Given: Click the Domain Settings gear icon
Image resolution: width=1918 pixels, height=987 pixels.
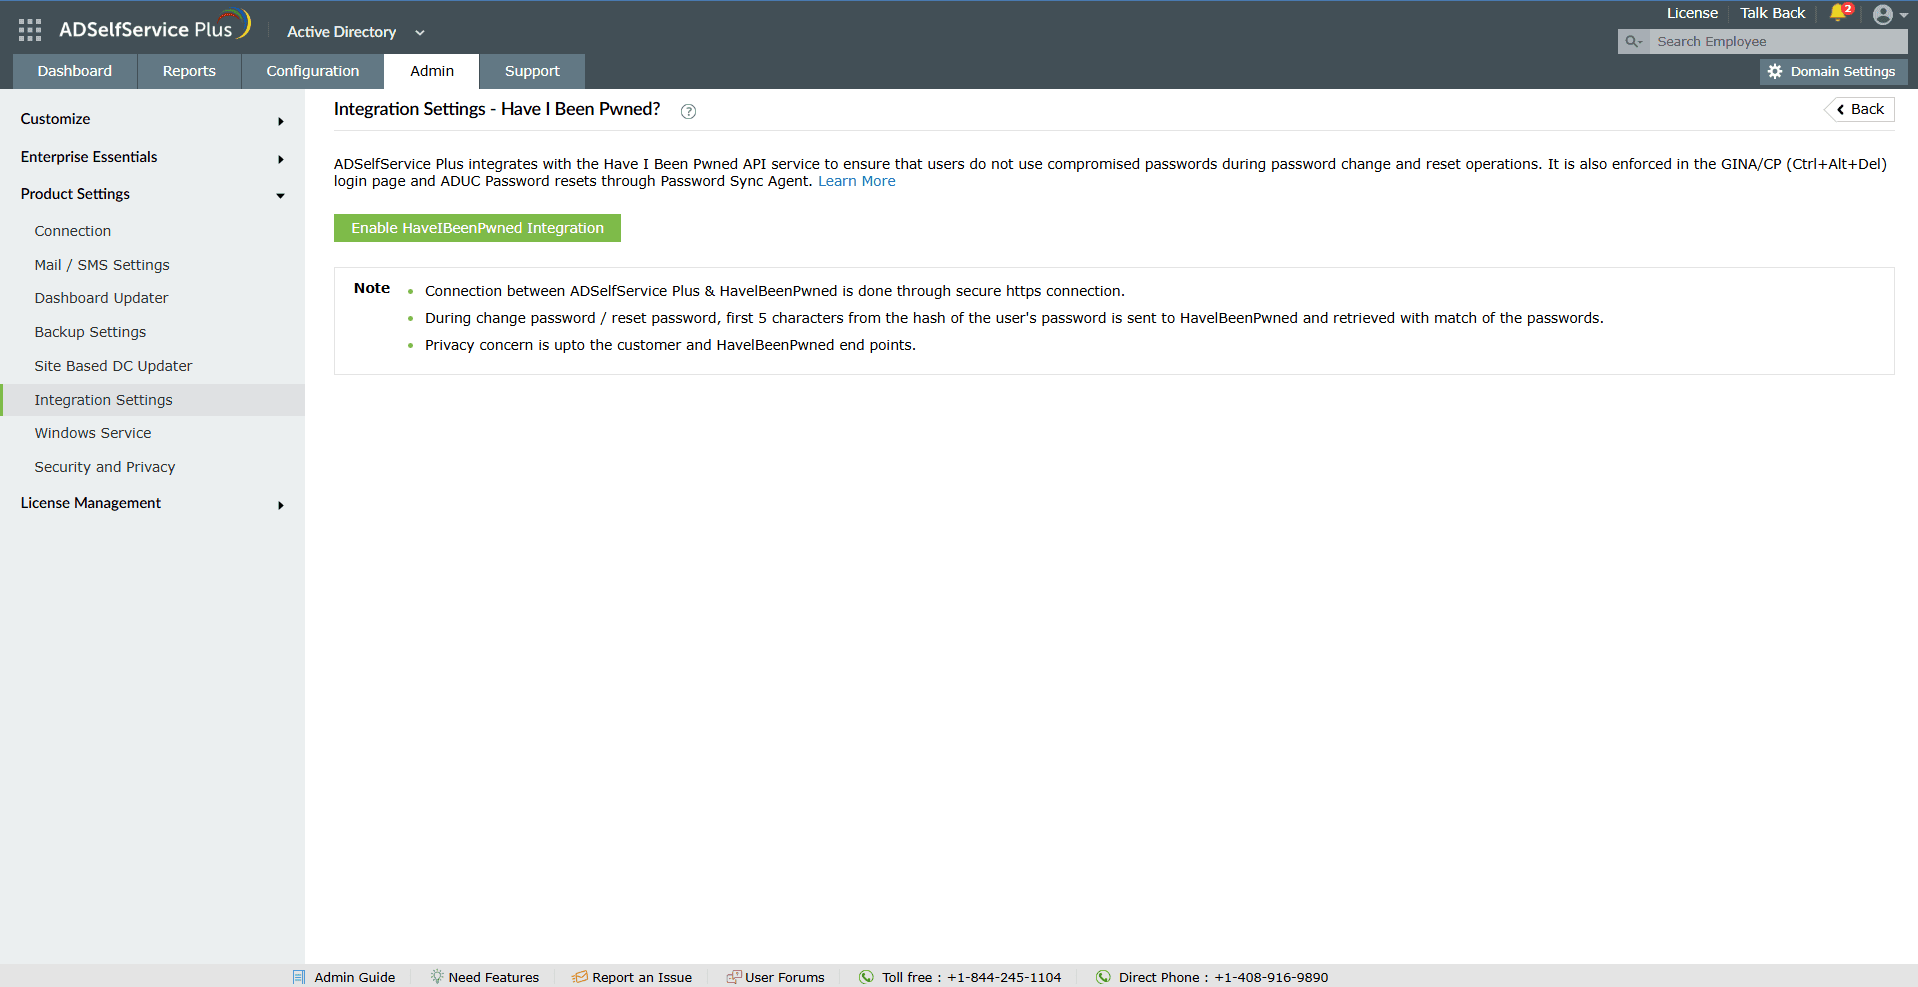Looking at the screenshot, I should point(1775,71).
